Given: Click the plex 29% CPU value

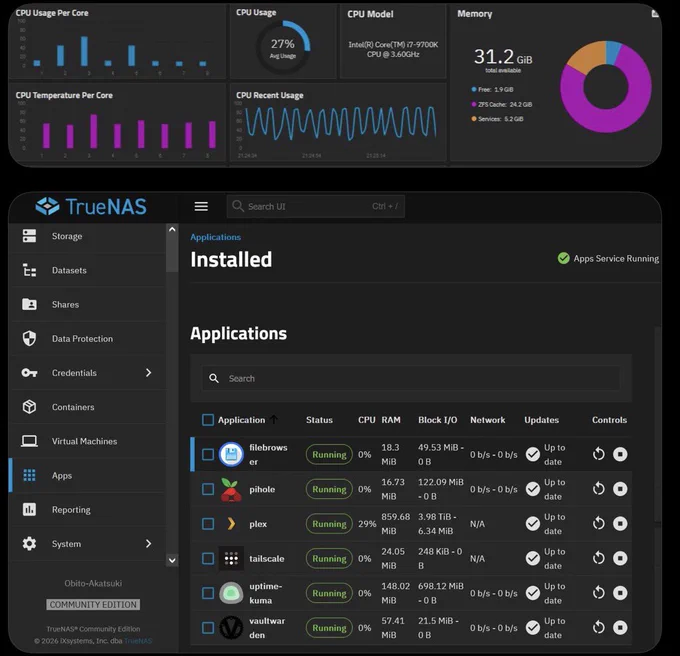Looking at the screenshot, I should tap(367, 524).
